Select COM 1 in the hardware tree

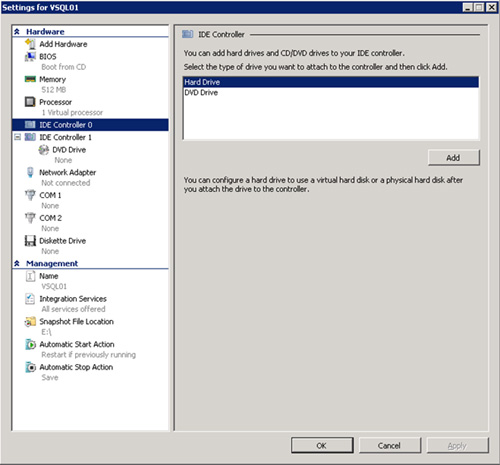pos(50,195)
